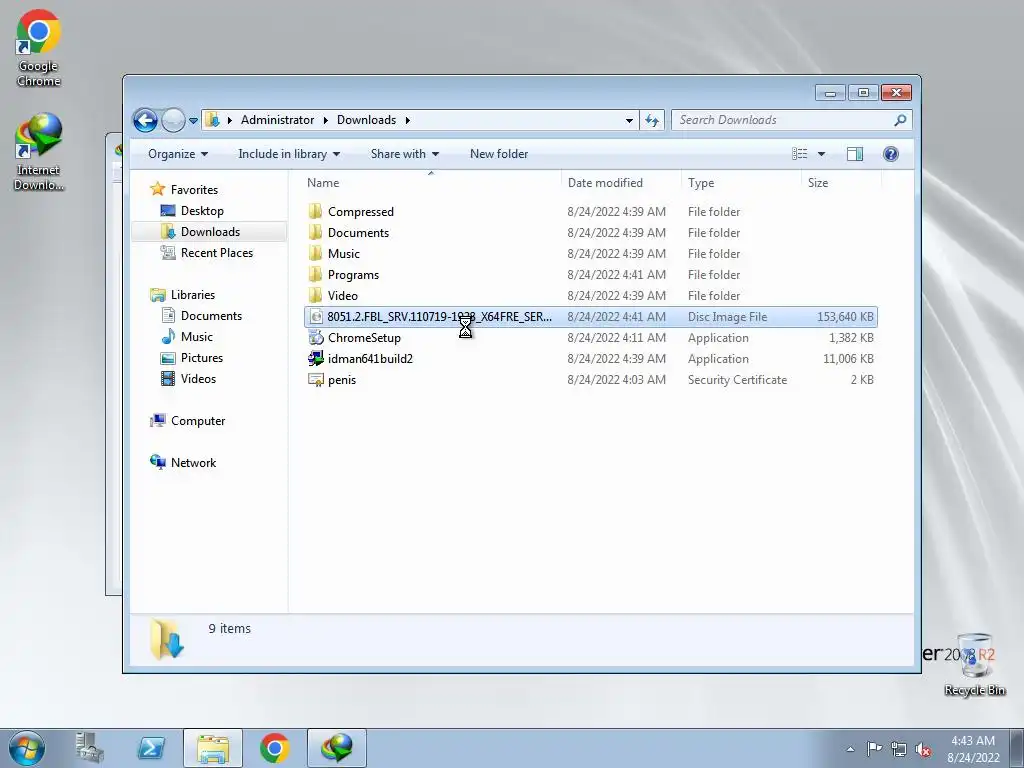
Task: Select the Video folder icon
Action: click(315, 296)
